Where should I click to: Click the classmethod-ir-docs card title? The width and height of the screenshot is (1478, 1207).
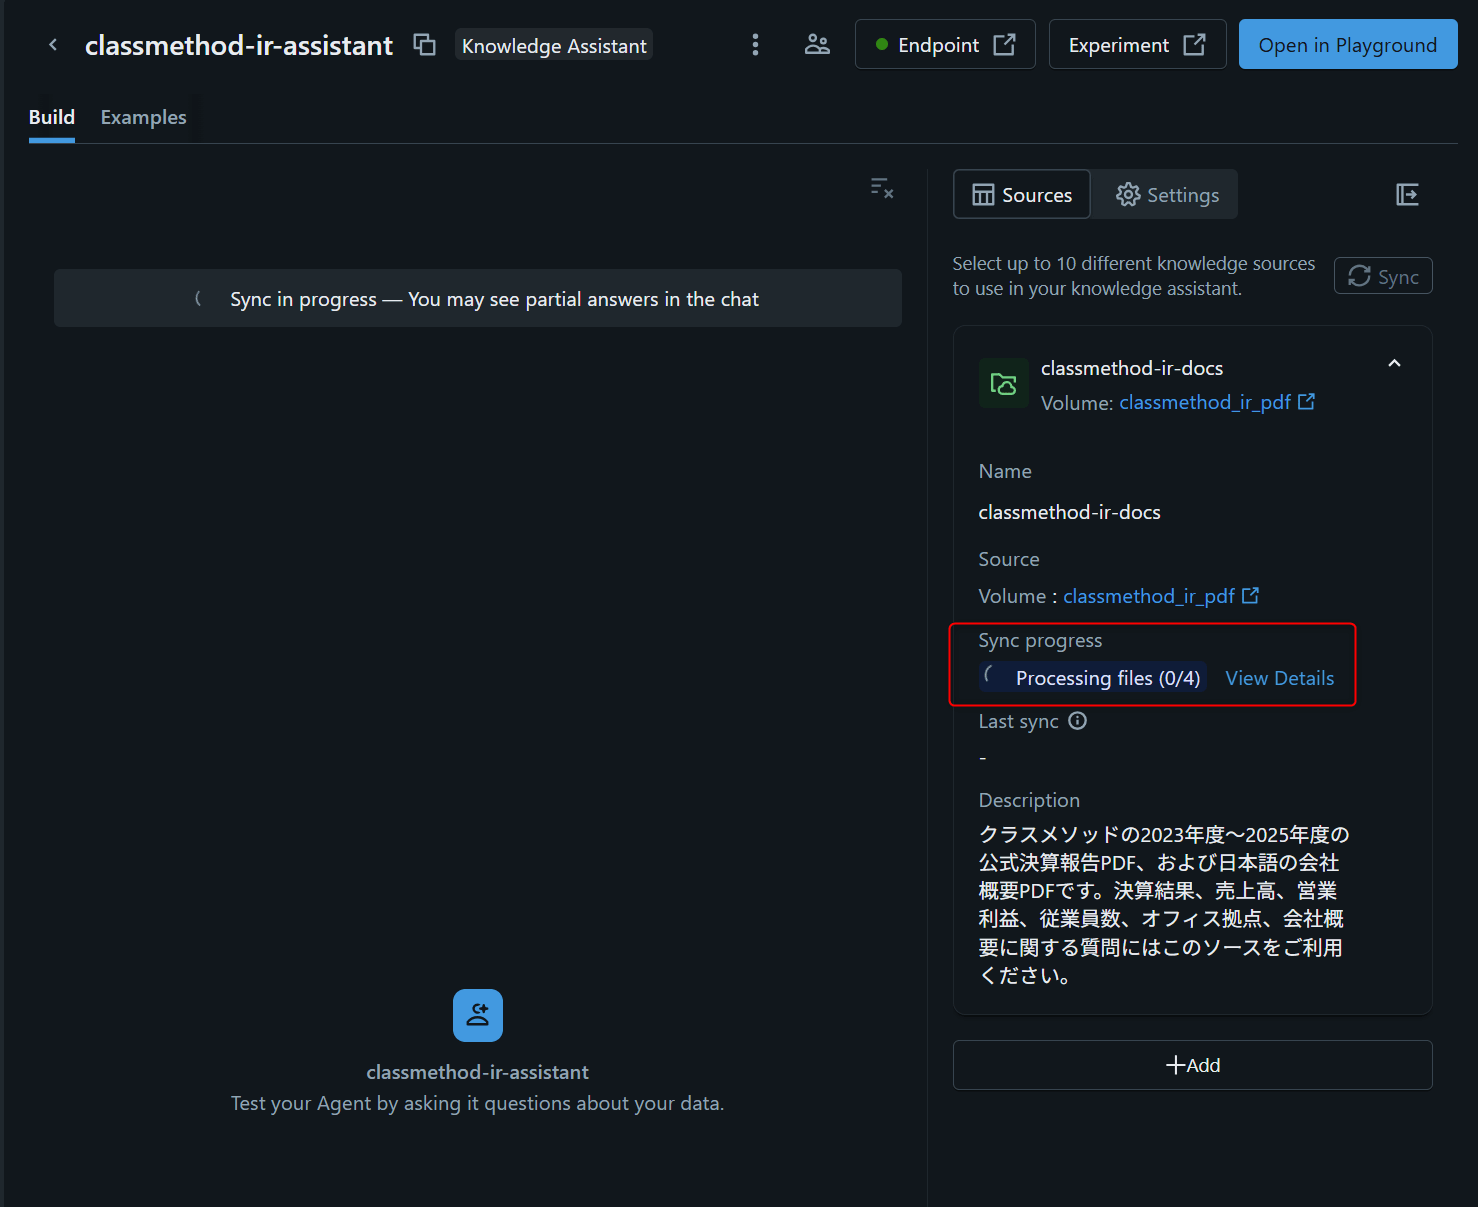[1132, 368]
